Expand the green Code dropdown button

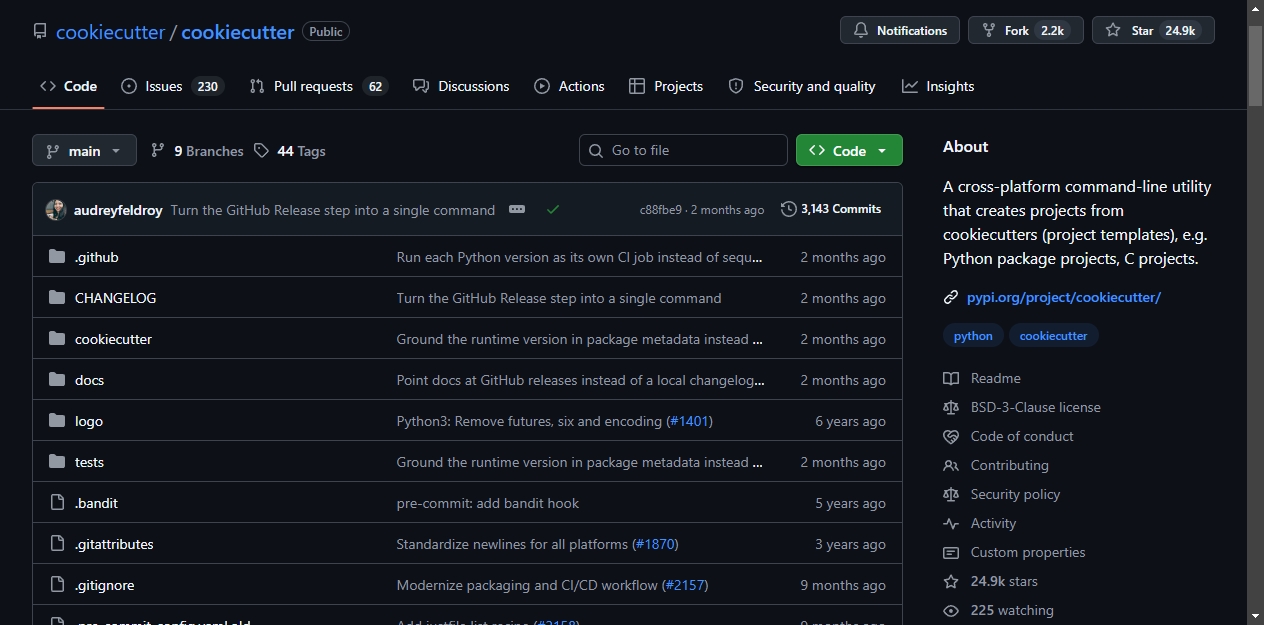(849, 150)
